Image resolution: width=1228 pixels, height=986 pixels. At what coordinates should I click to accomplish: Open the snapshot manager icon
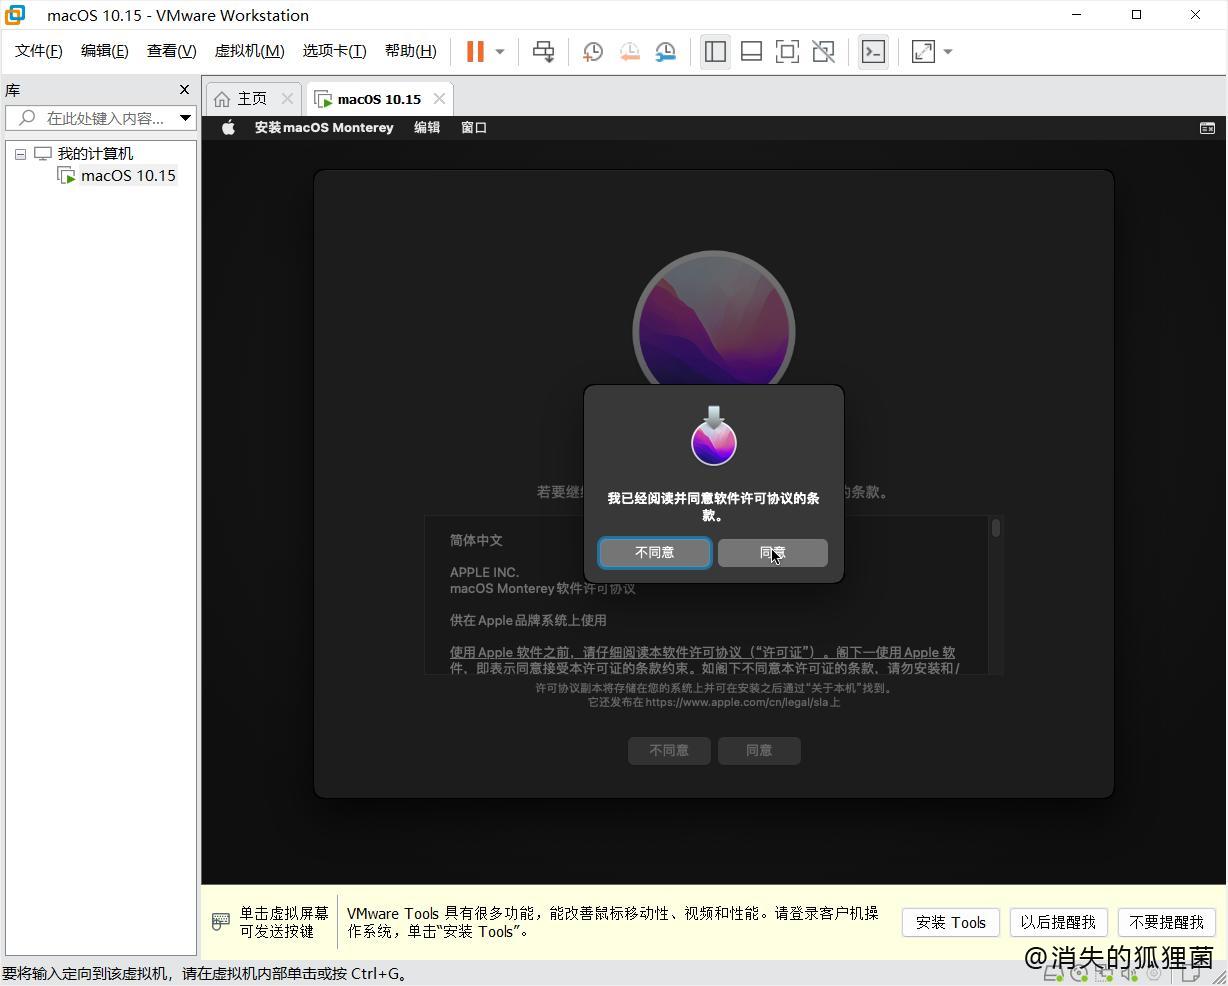click(x=665, y=52)
